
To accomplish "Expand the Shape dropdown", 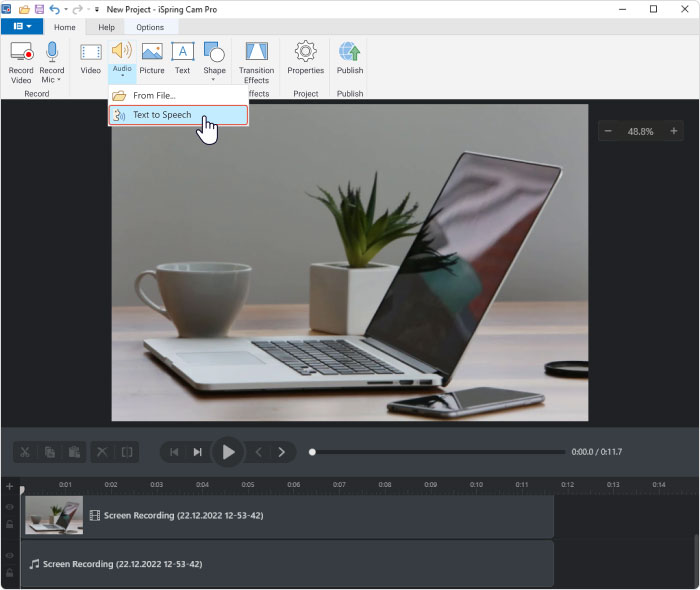I will pos(214,79).
